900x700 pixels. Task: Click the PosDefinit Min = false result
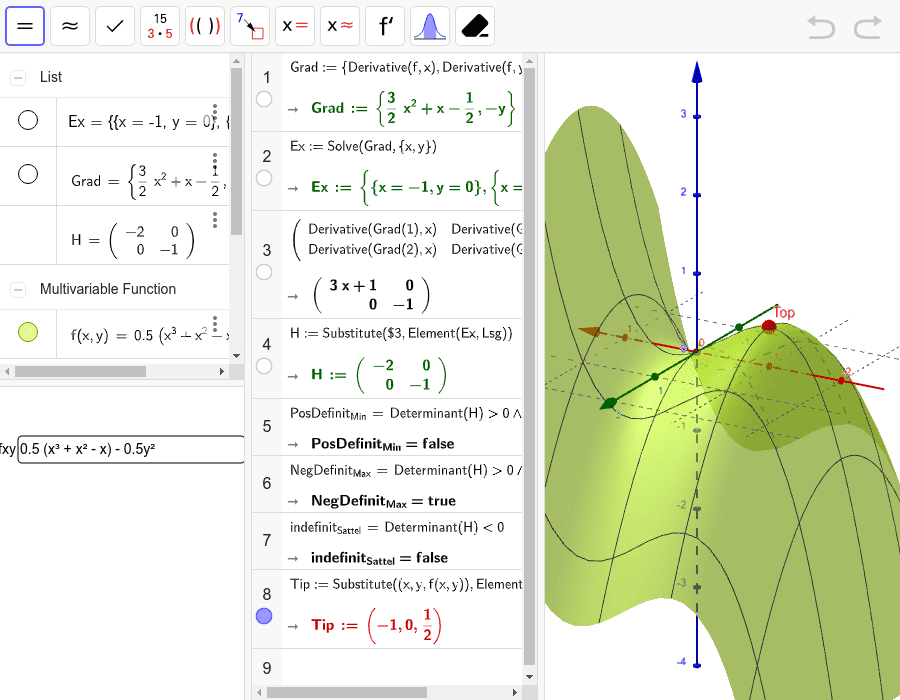coord(382,444)
